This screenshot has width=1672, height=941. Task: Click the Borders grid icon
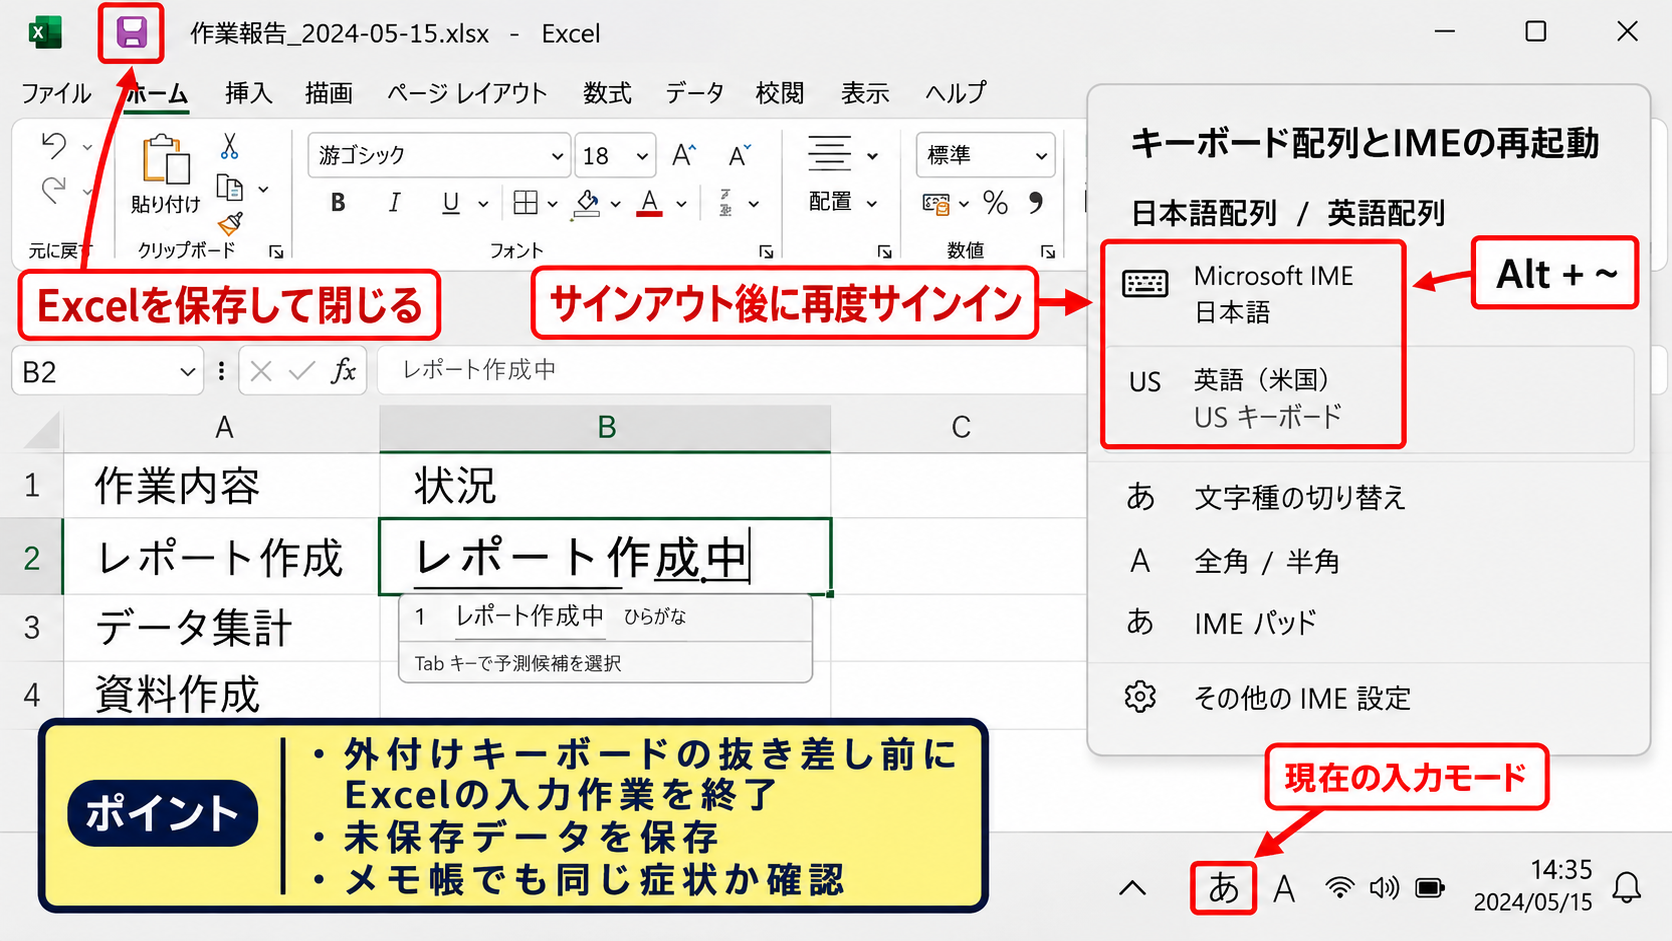pyautogui.click(x=525, y=203)
